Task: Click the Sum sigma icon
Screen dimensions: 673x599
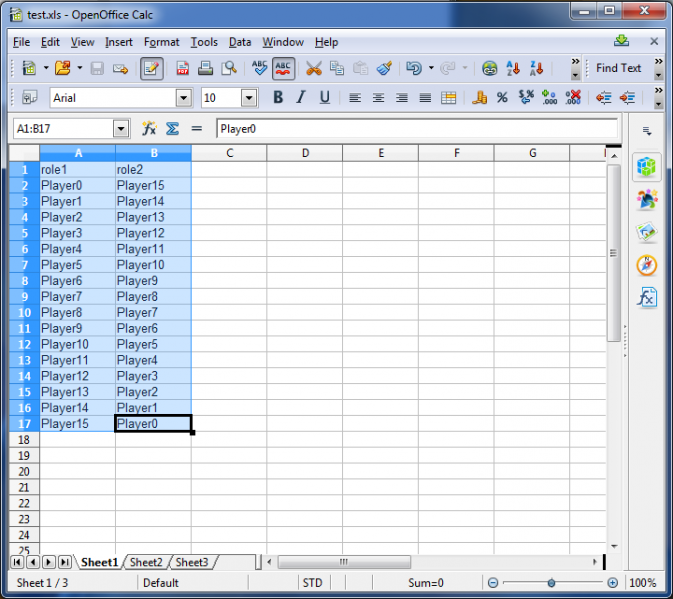Action: tap(172, 129)
